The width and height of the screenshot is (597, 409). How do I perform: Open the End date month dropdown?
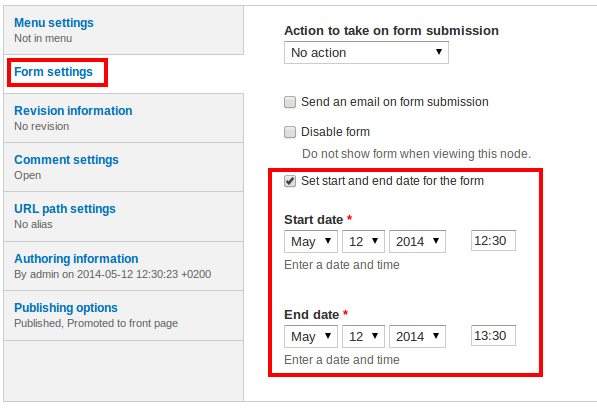tap(311, 337)
